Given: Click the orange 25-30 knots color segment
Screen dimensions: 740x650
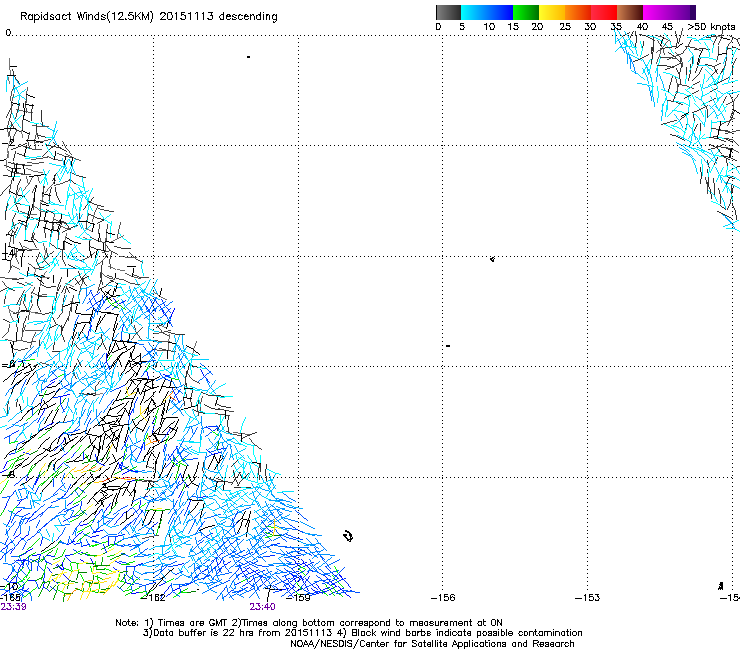Looking at the screenshot, I should [x=578, y=12].
